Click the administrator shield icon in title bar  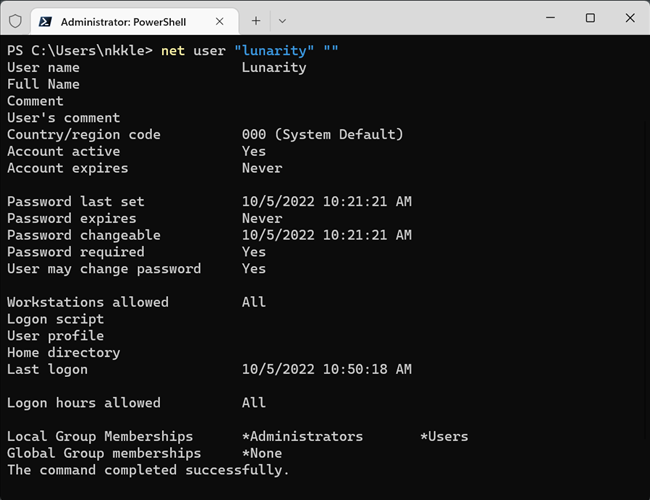point(15,20)
